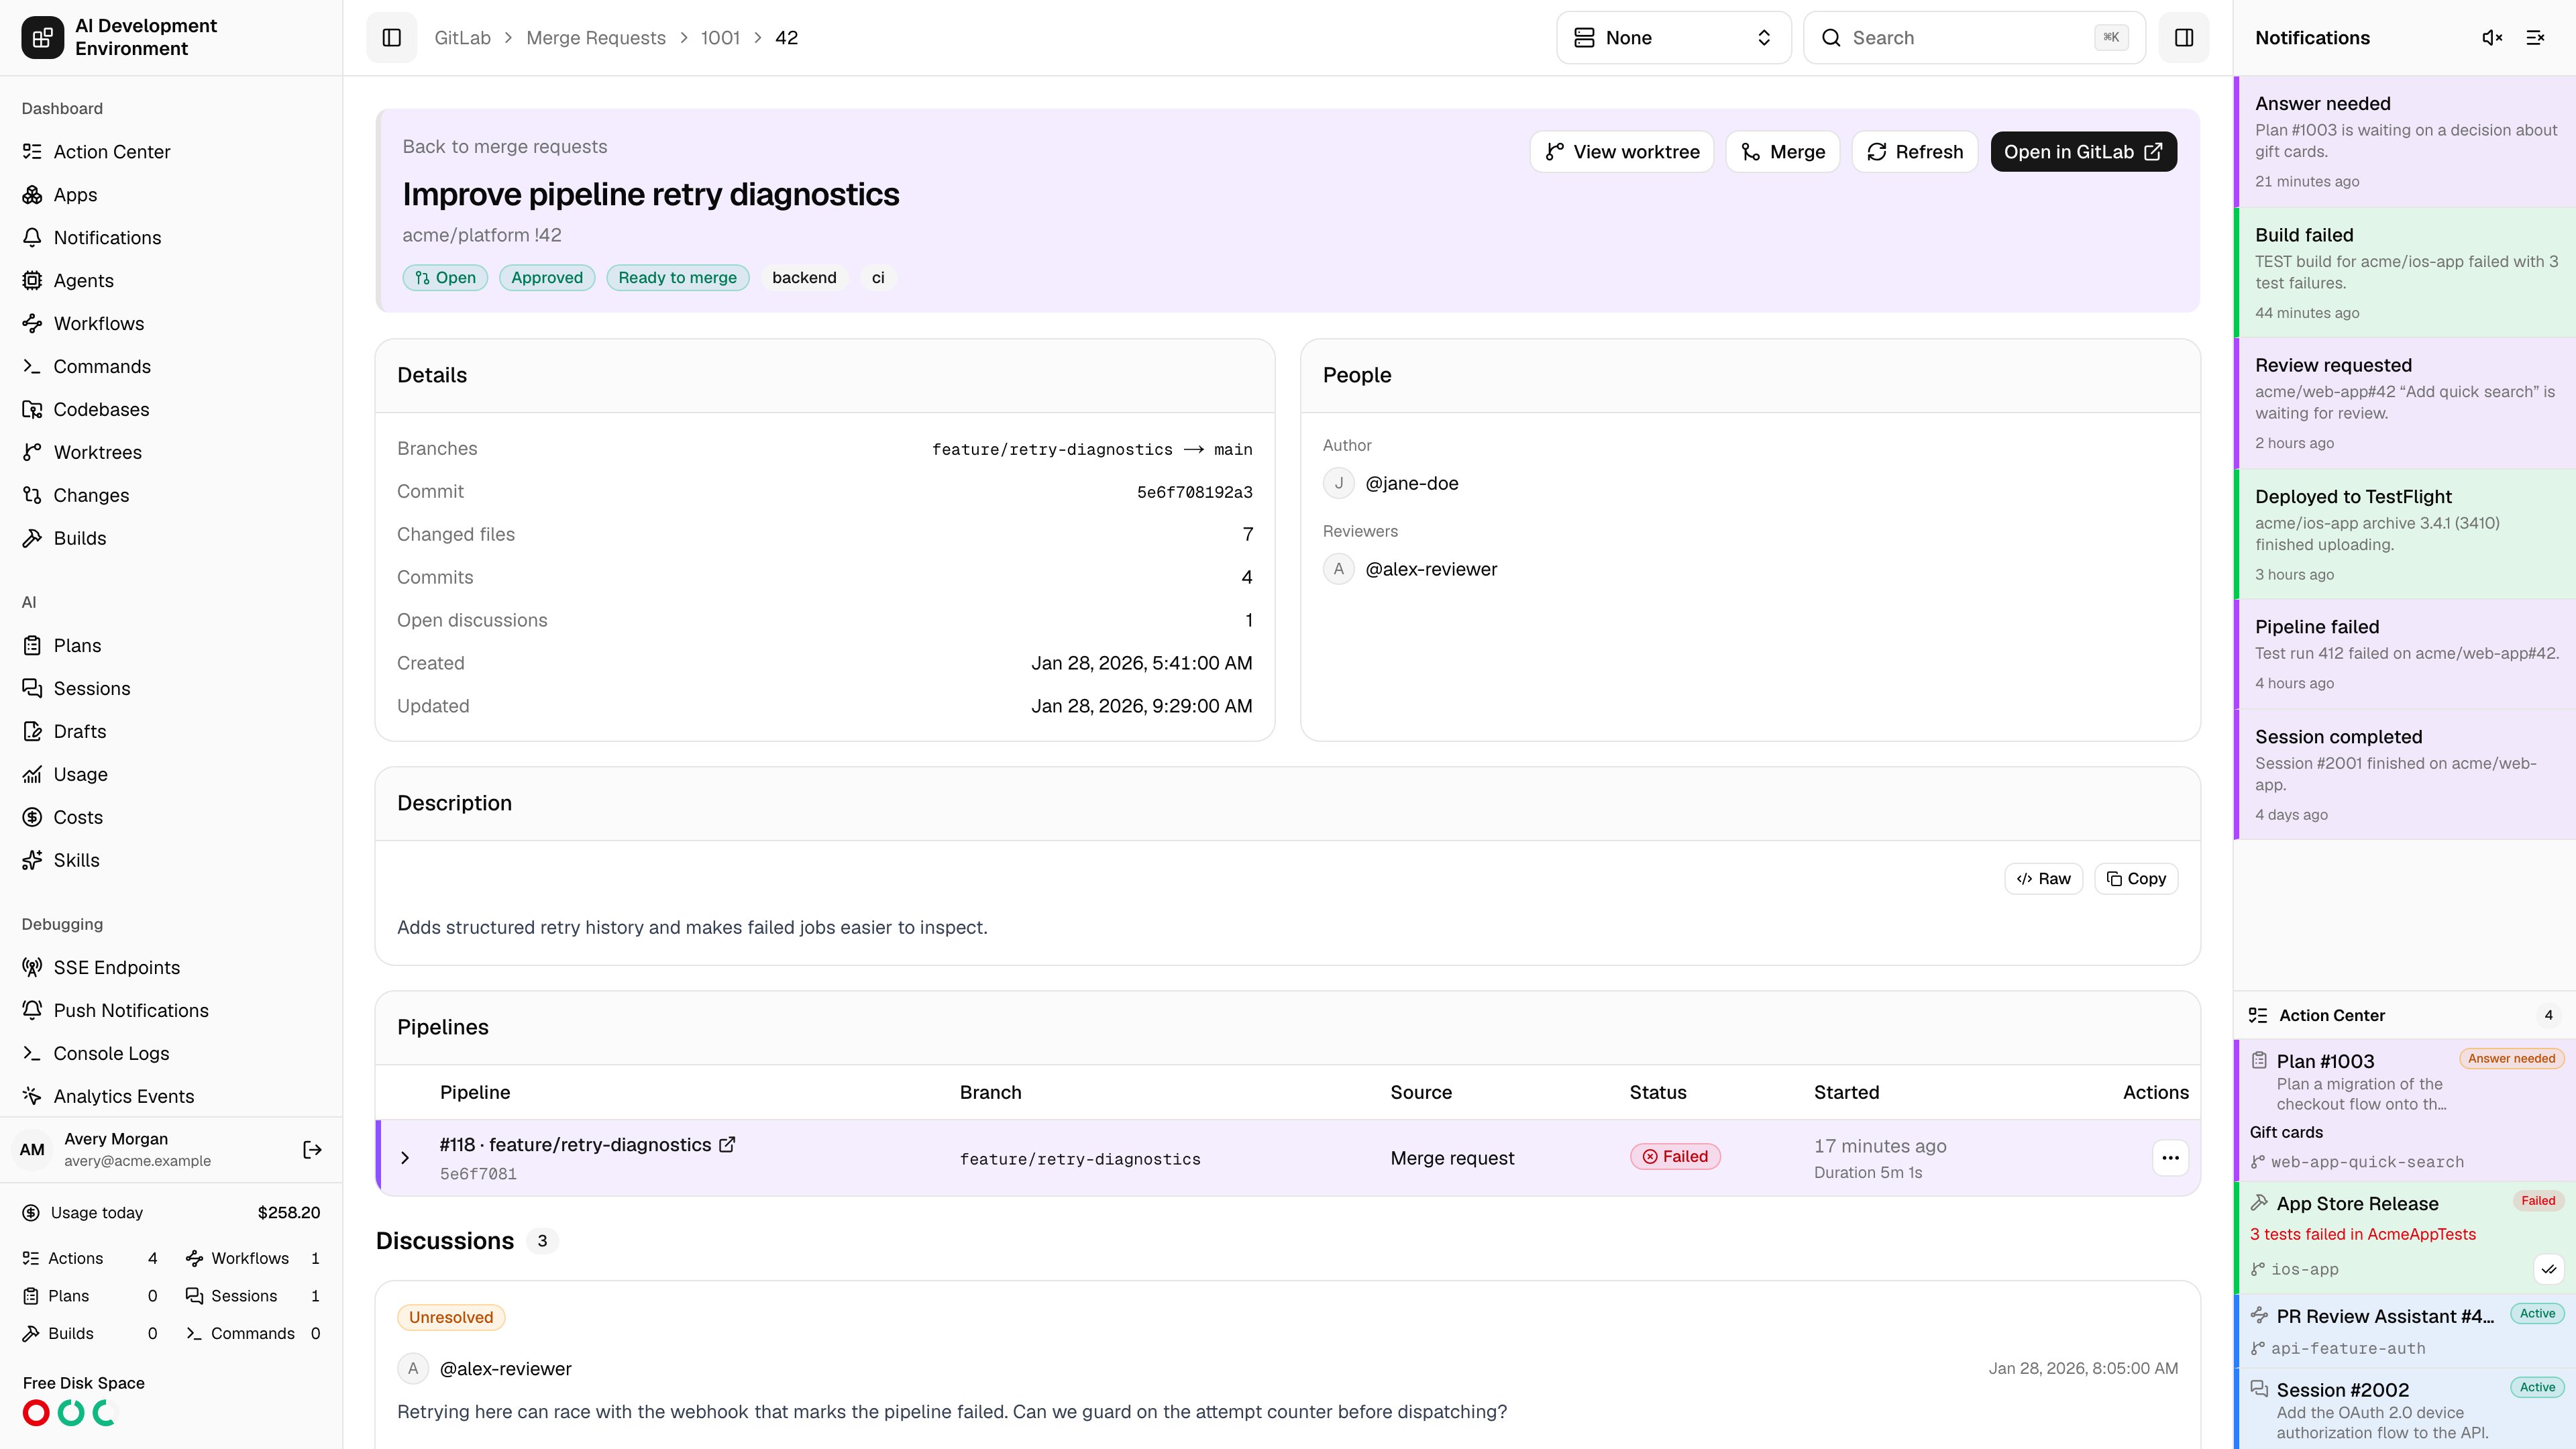Click GitLab in the breadcrumb

pos(462,37)
